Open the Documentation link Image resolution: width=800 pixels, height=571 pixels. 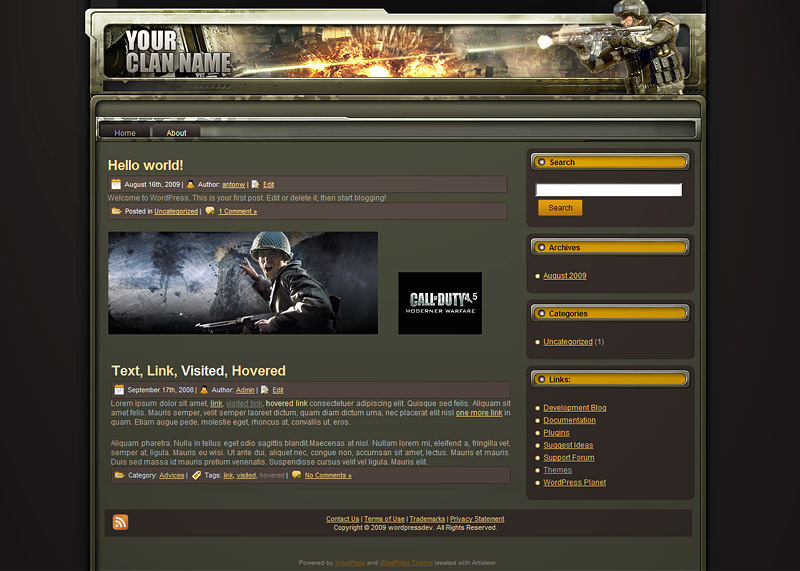(569, 420)
